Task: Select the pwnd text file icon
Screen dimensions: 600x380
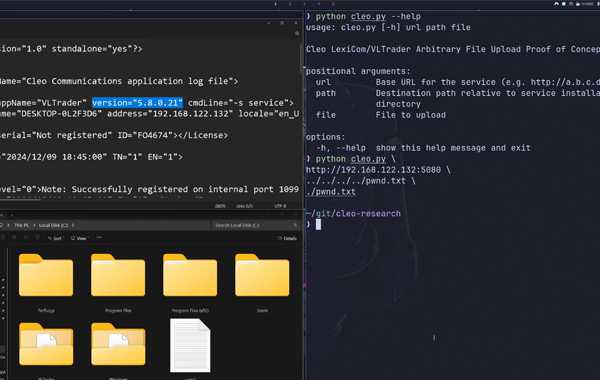Action: tap(190, 345)
